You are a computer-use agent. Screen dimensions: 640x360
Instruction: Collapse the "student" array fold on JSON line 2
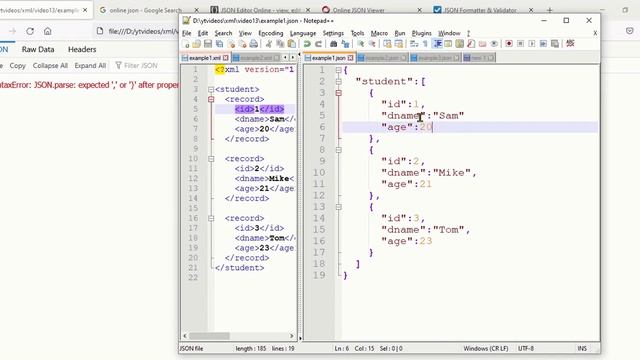(x=338, y=82)
